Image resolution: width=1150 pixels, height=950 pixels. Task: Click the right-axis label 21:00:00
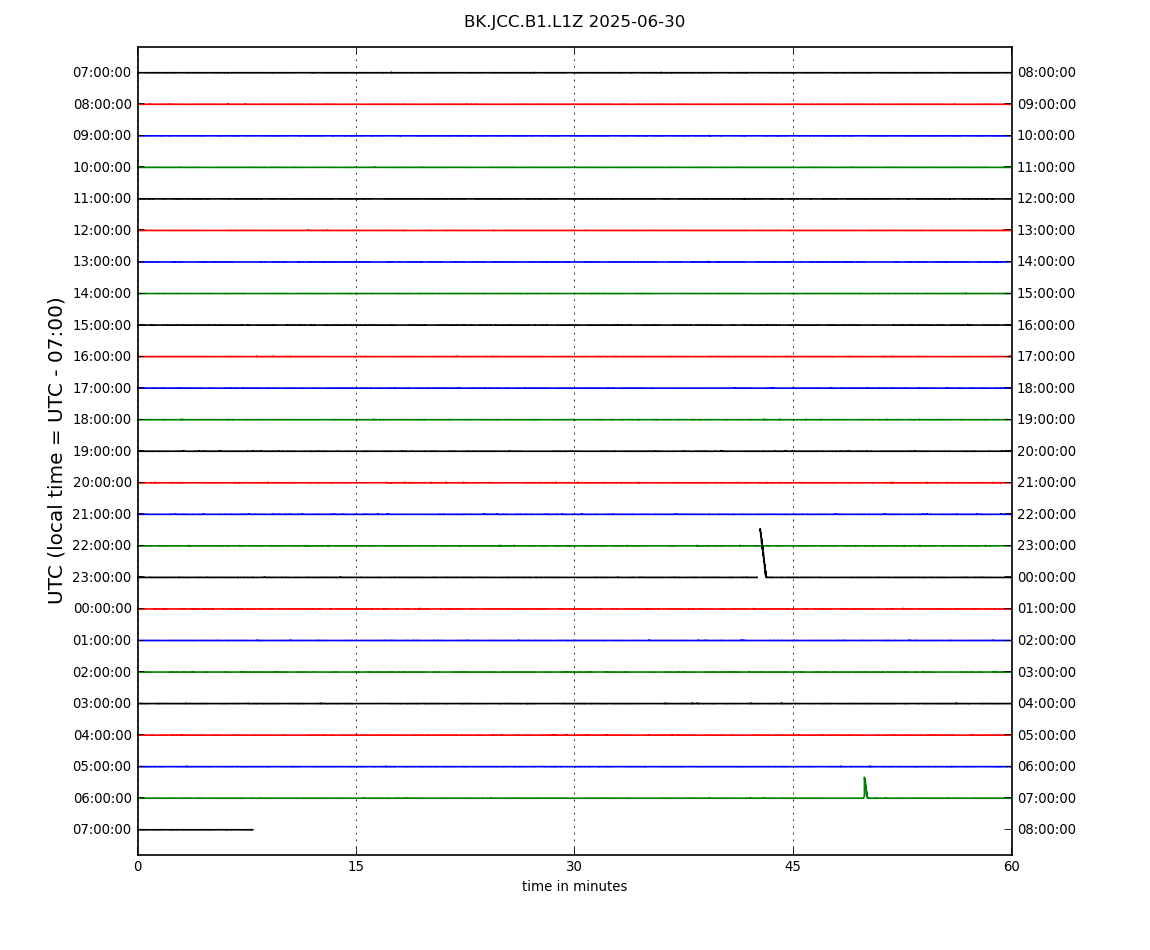pos(1047,483)
